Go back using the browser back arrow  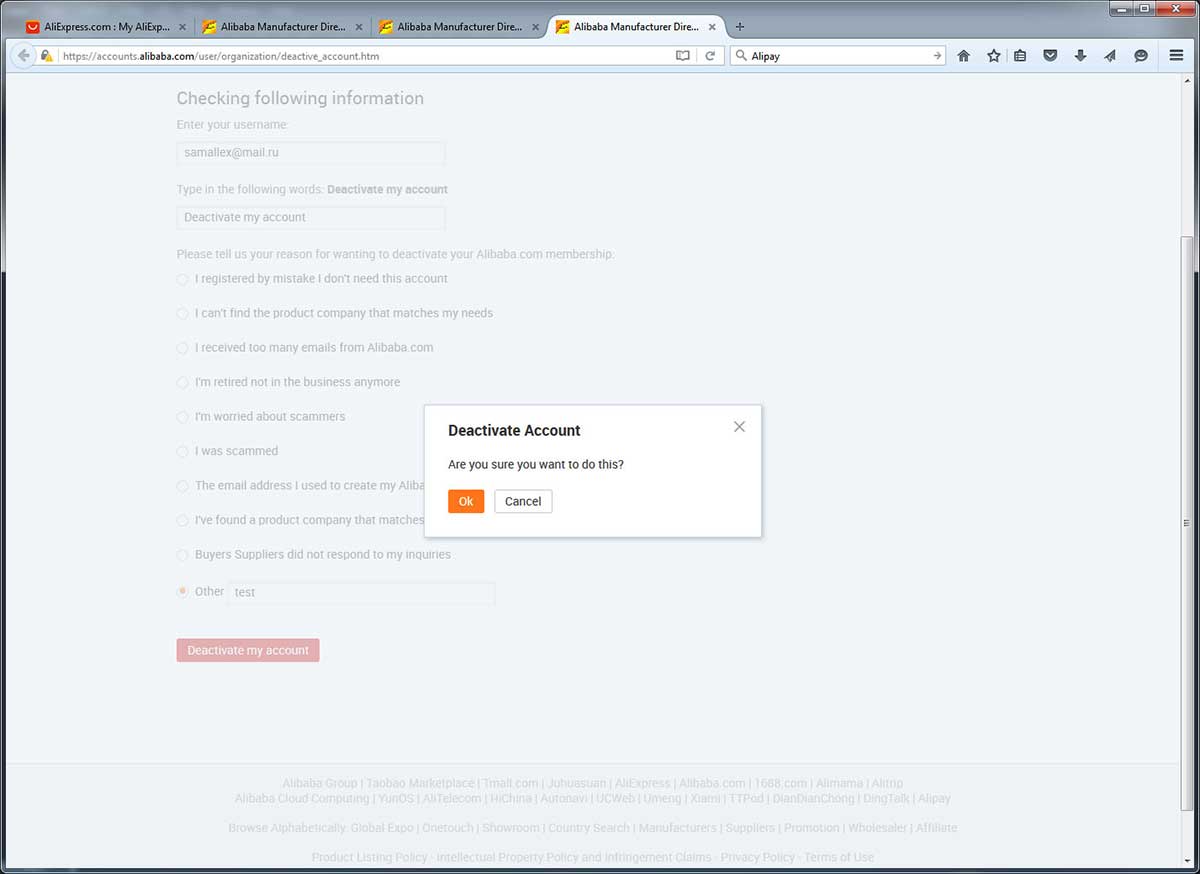click(23, 56)
